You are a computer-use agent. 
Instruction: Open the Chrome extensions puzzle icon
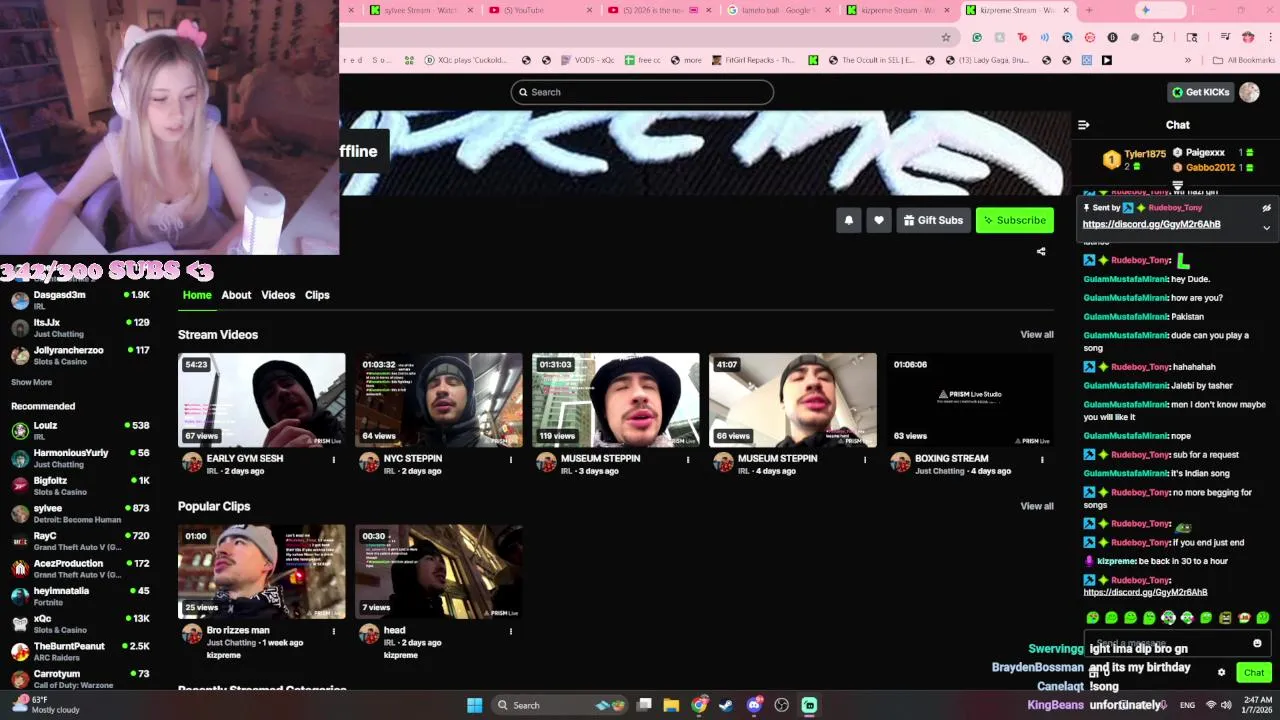(1158, 37)
